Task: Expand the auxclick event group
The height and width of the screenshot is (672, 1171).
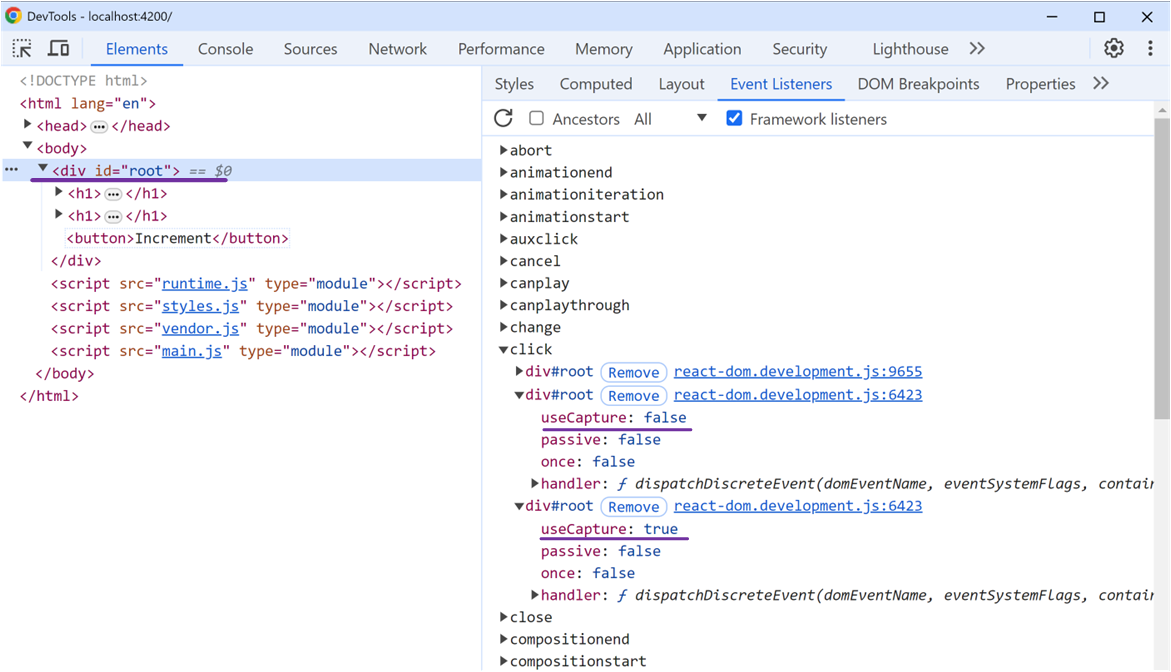Action: [x=504, y=239]
